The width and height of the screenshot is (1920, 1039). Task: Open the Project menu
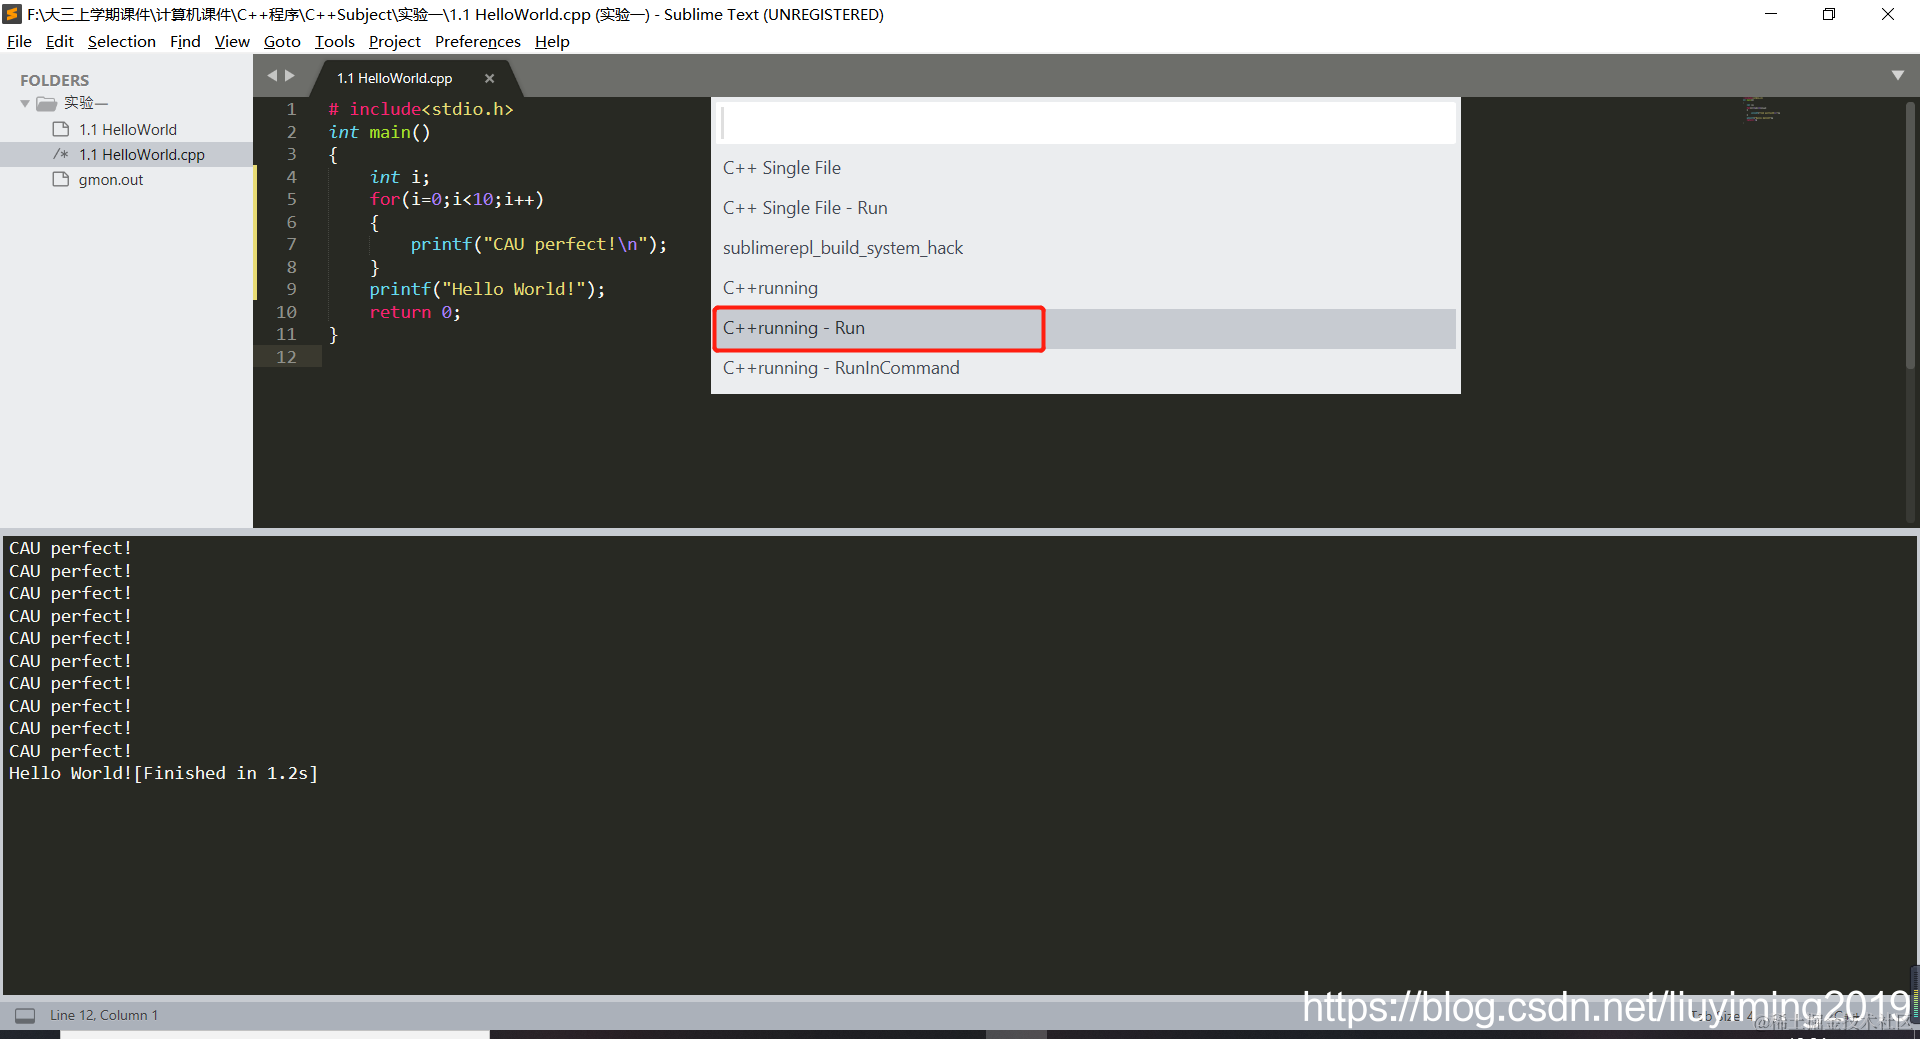394,41
